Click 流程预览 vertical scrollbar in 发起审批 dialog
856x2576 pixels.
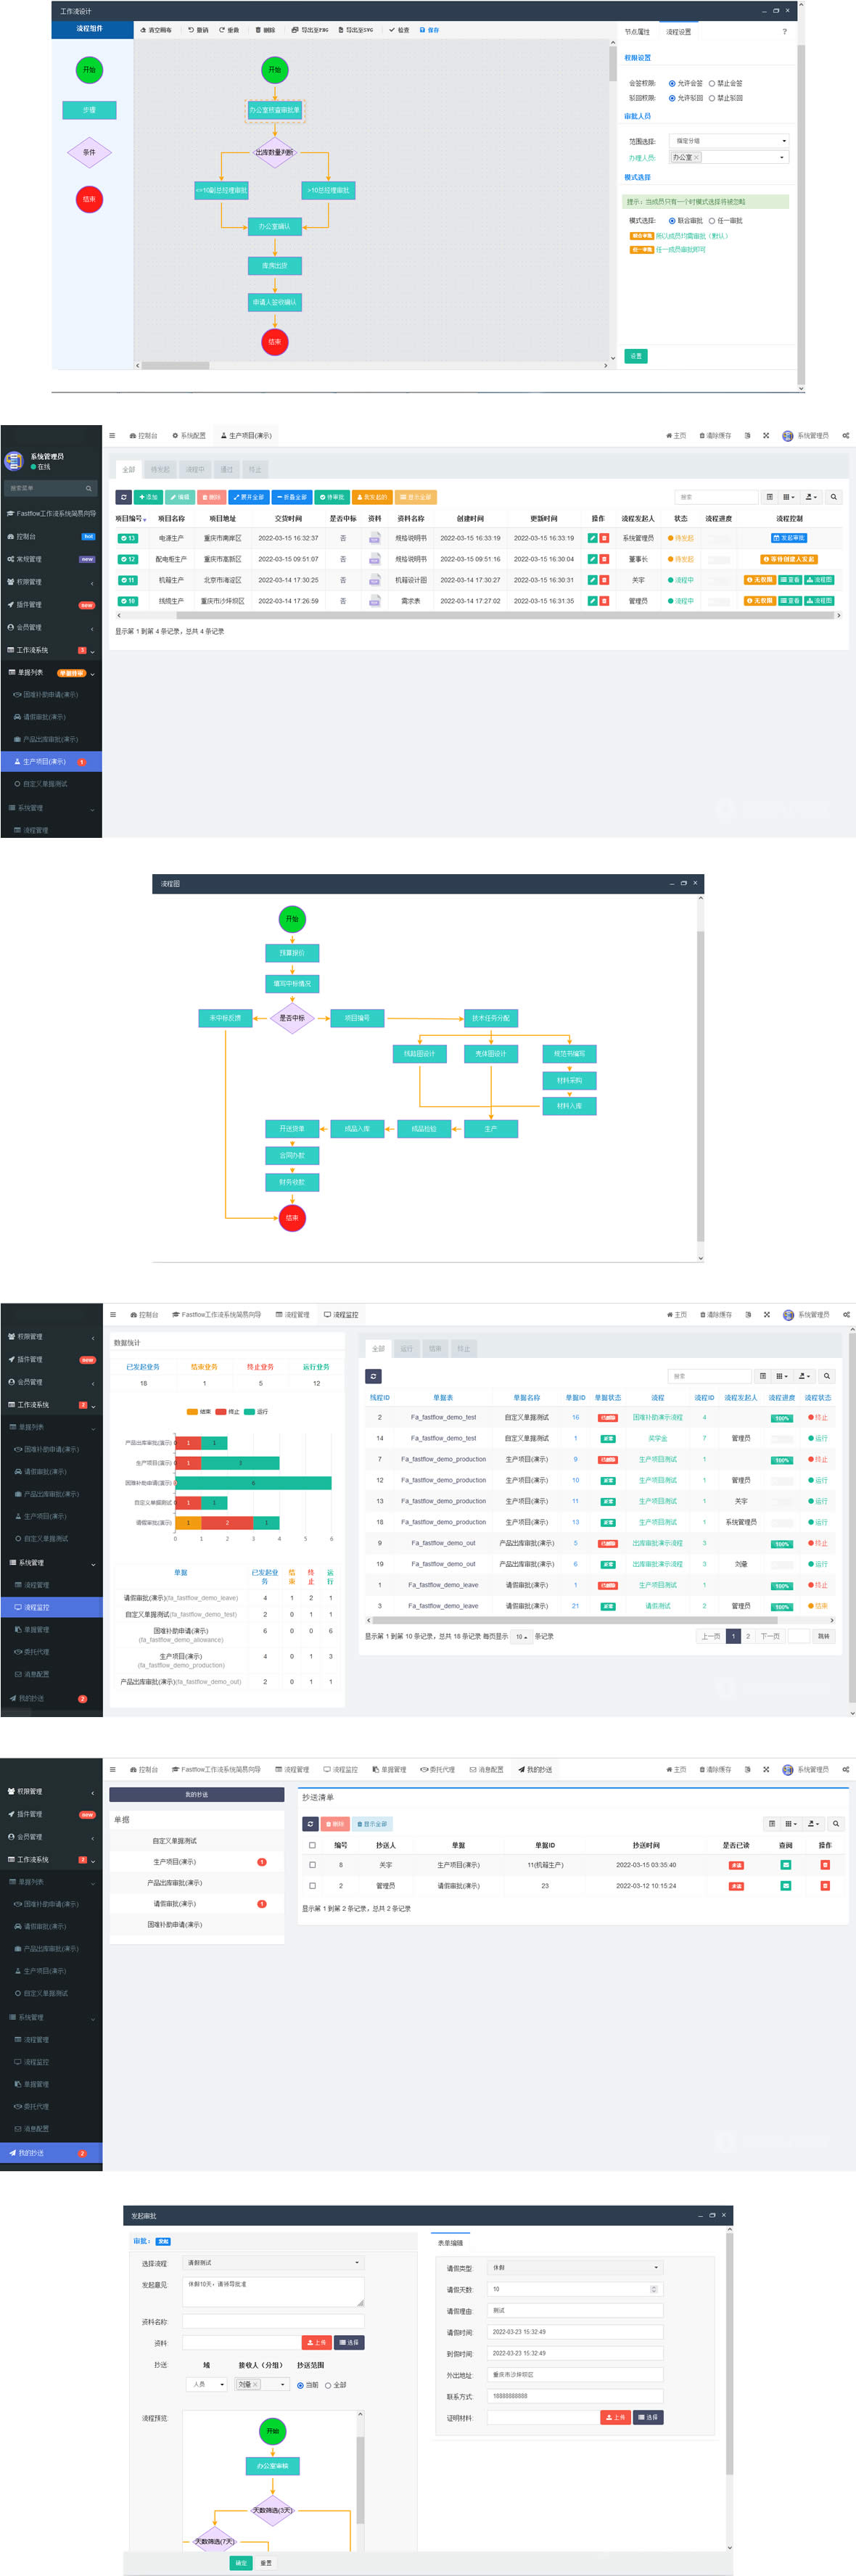pyautogui.click(x=360, y=2480)
